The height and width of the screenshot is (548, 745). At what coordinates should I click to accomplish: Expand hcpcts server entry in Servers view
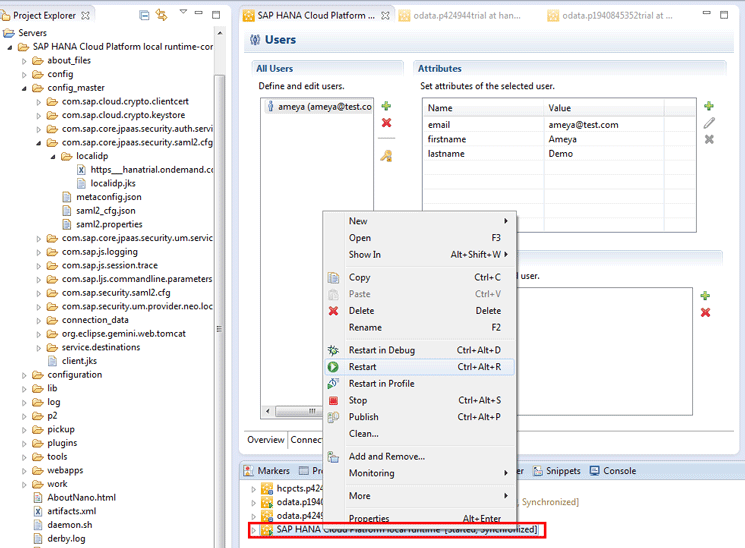[x=253, y=489]
